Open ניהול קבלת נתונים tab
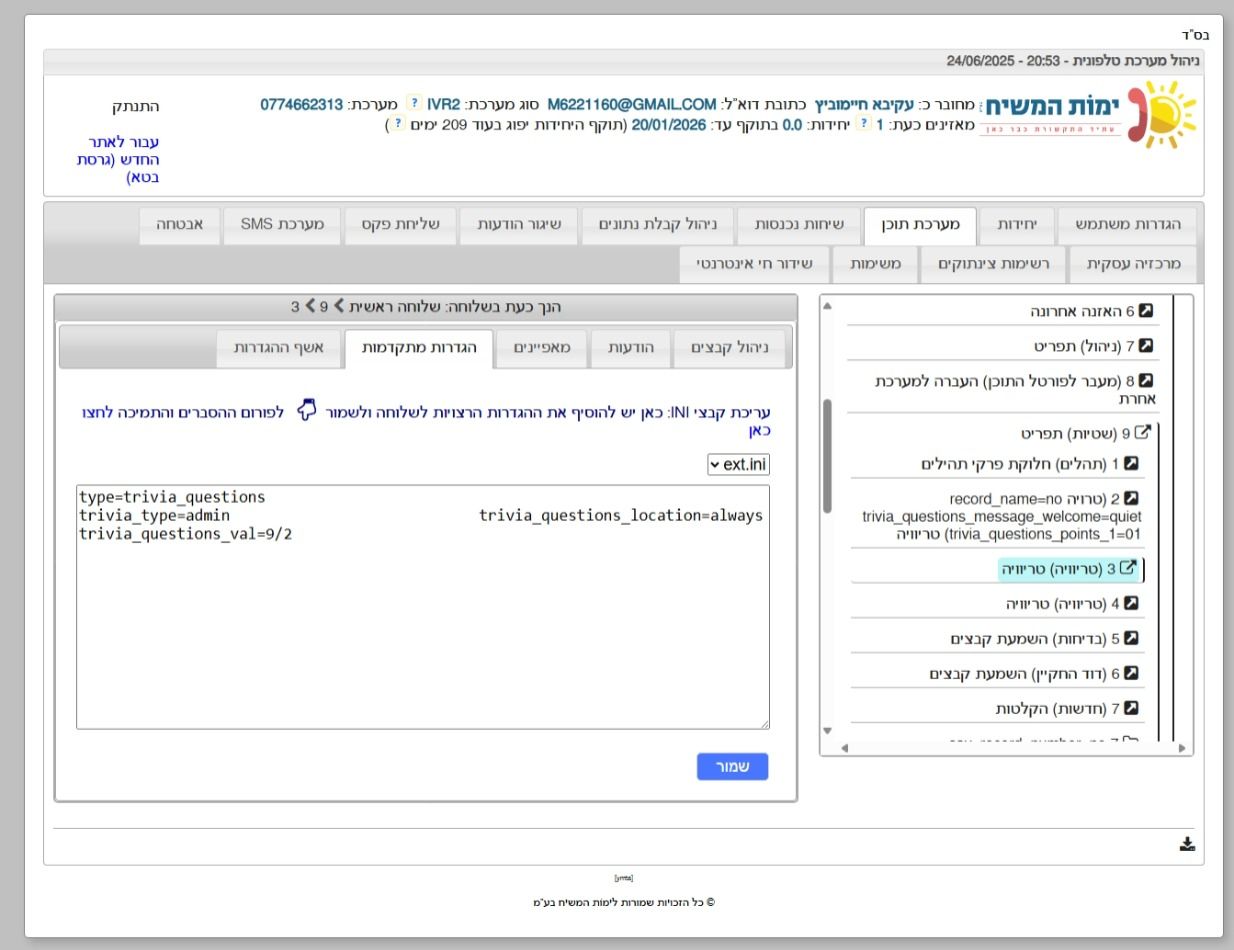This screenshot has width=1234, height=950. pyautogui.click(x=658, y=225)
